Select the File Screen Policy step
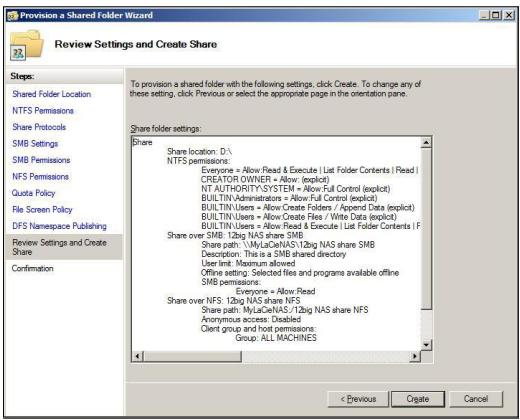This screenshot has width=520, height=420. tap(42, 210)
